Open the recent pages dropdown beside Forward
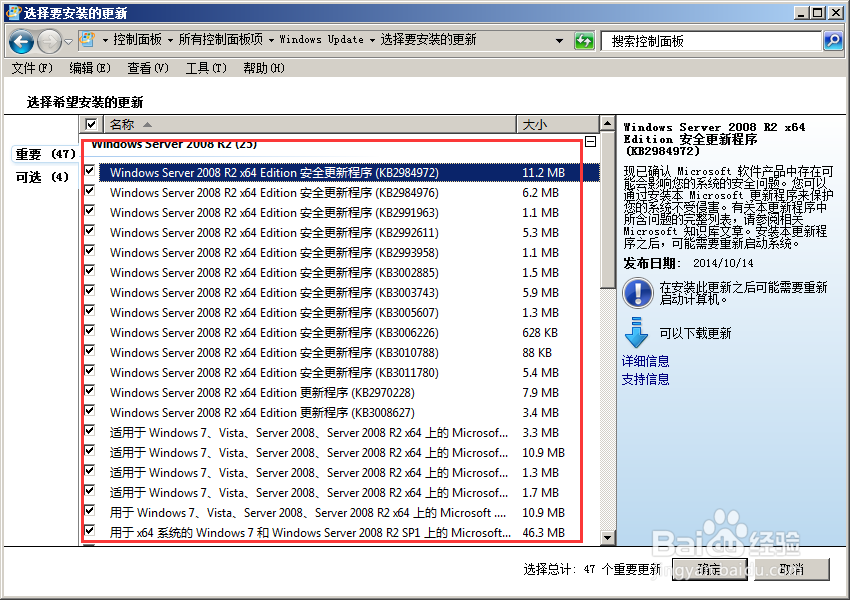 pyautogui.click(x=68, y=41)
